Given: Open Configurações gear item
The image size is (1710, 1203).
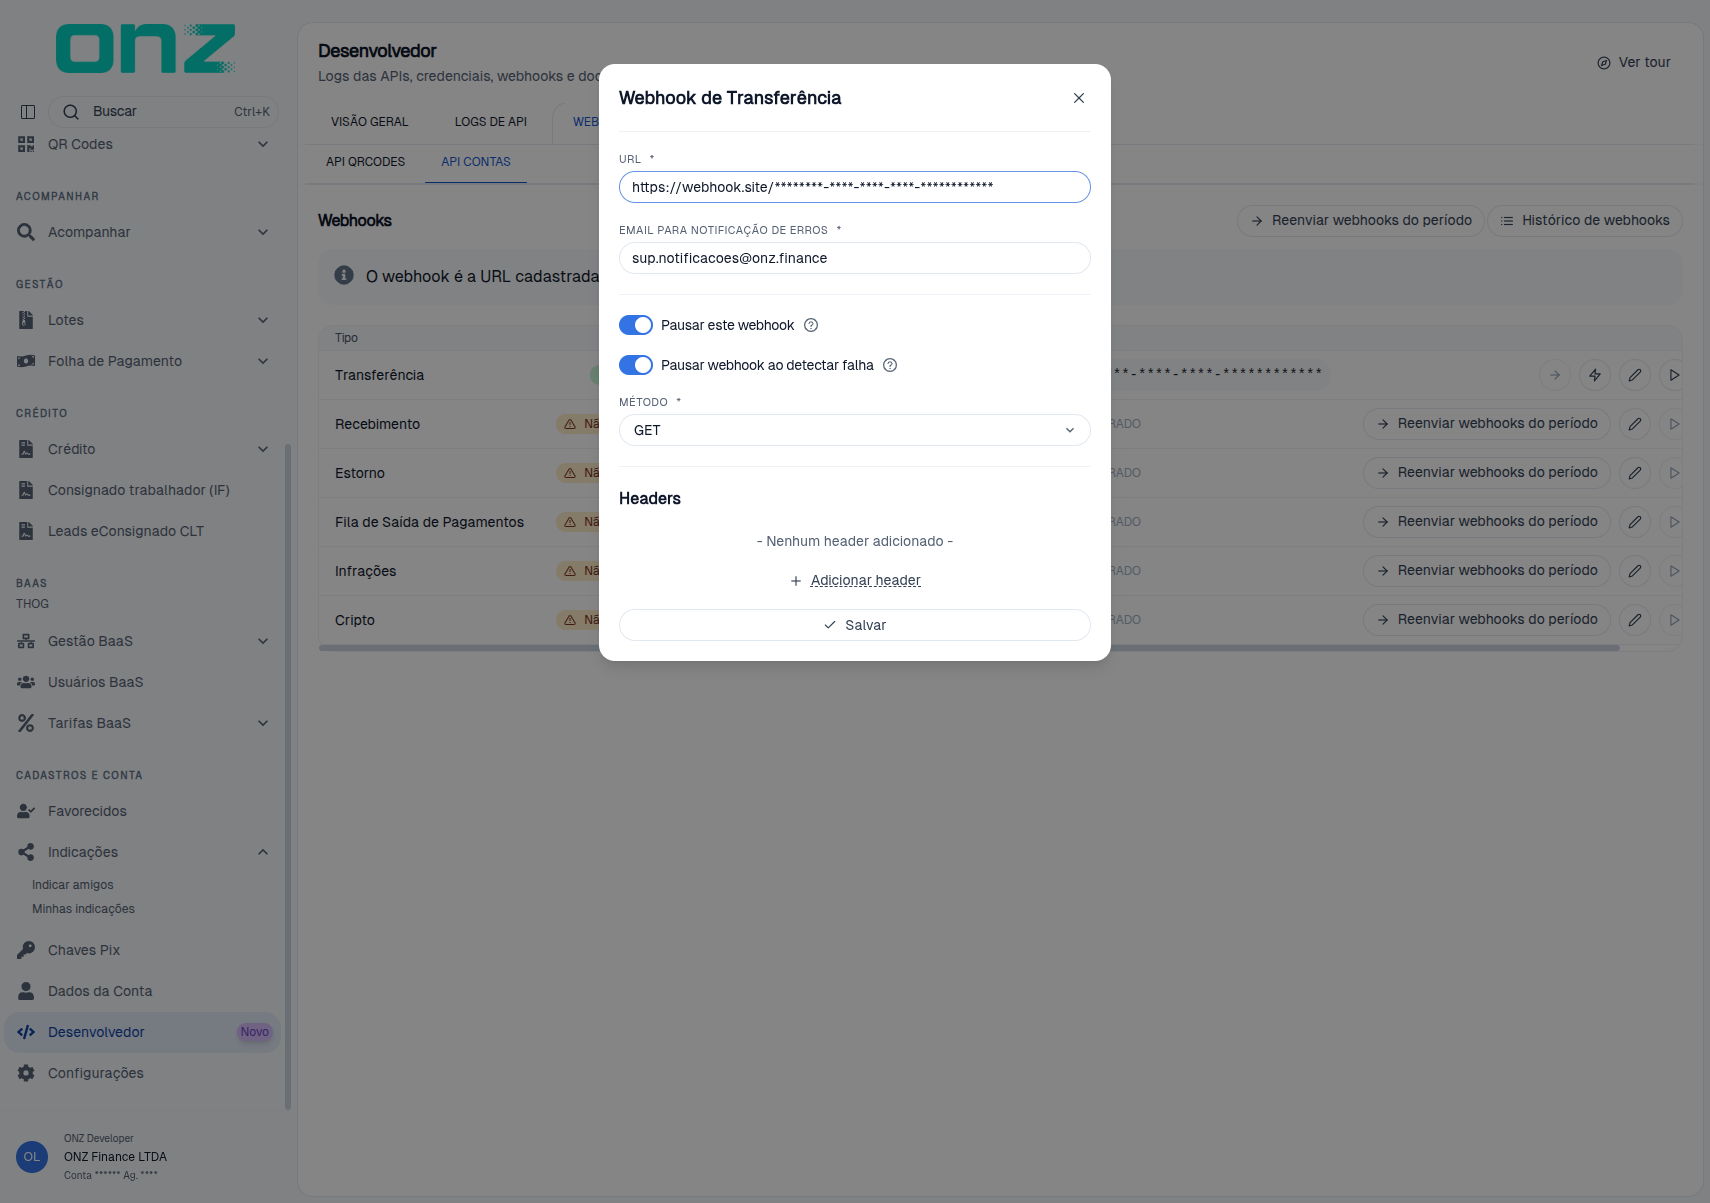Looking at the screenshot, I should (26, 1073).
